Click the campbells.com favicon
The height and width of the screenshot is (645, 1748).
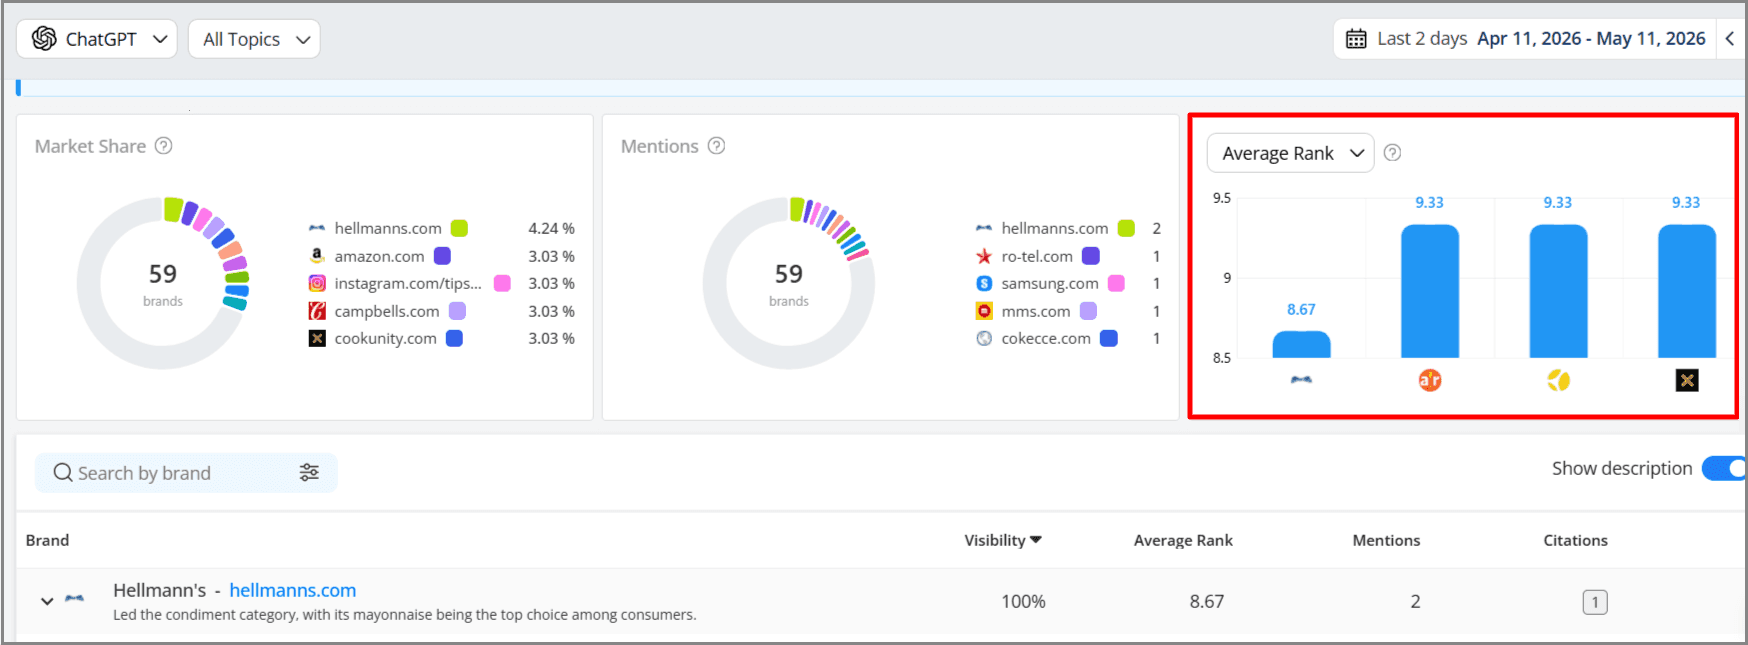click(x=317, y=311)
